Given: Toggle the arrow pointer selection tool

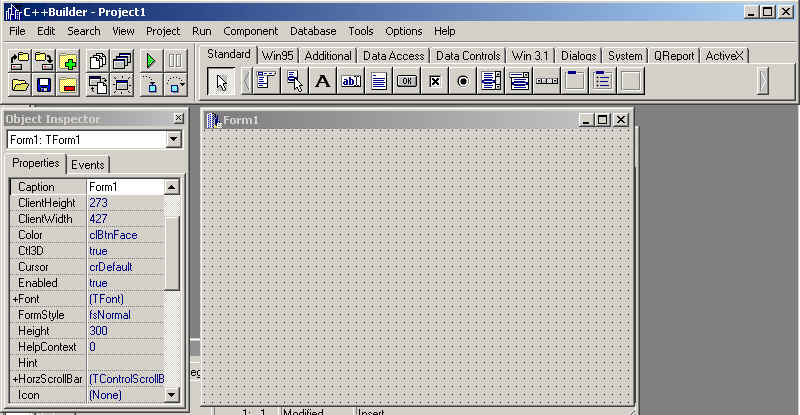Looking at the screenshot, I should pos(221,82).
